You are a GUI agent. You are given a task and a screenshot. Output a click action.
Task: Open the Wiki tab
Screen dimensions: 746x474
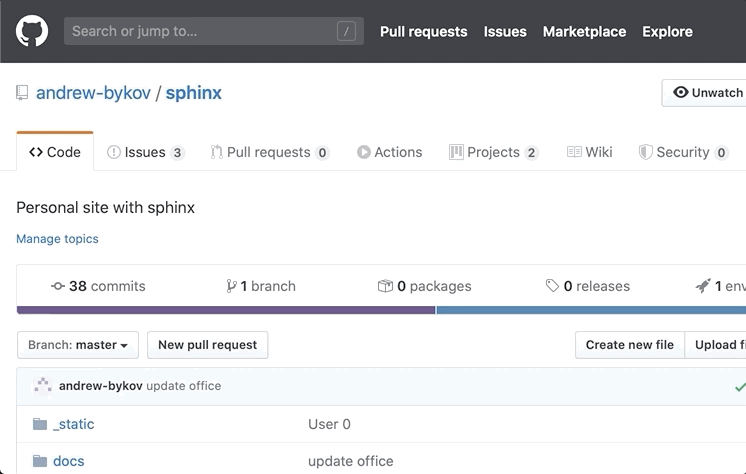coord(589,152)
